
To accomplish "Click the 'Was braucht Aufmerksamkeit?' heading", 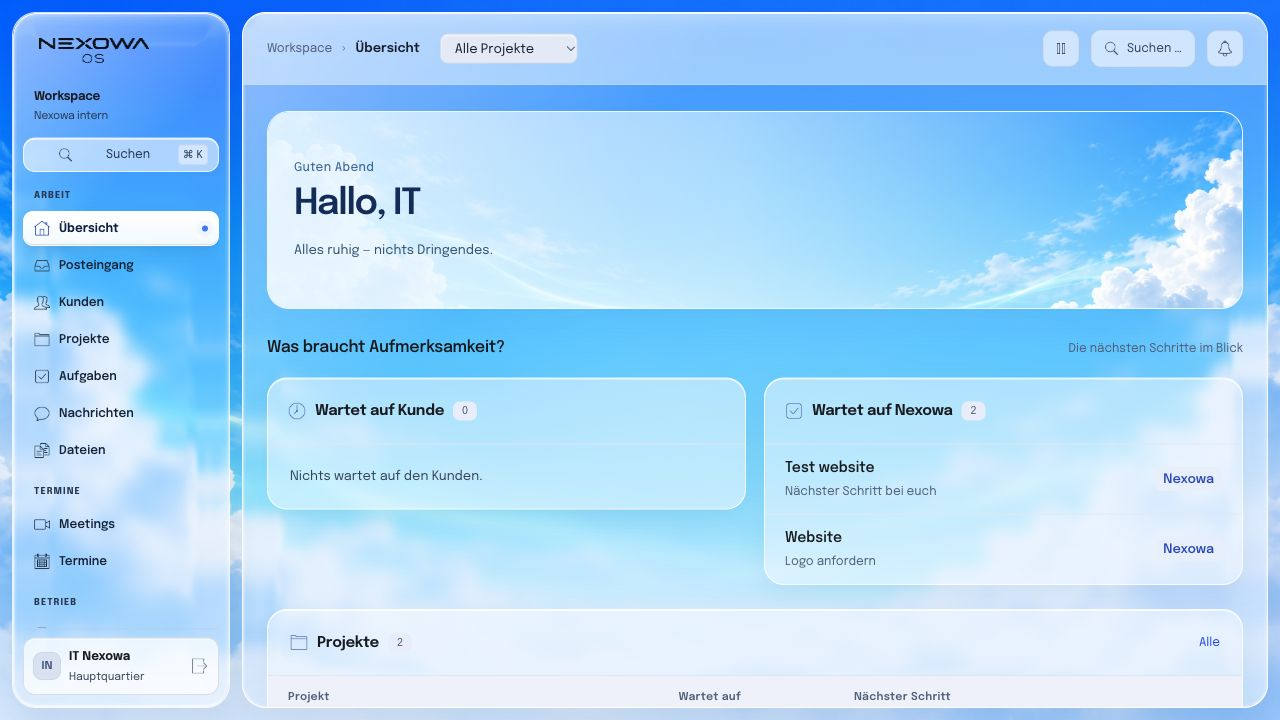I will point(386,347).
